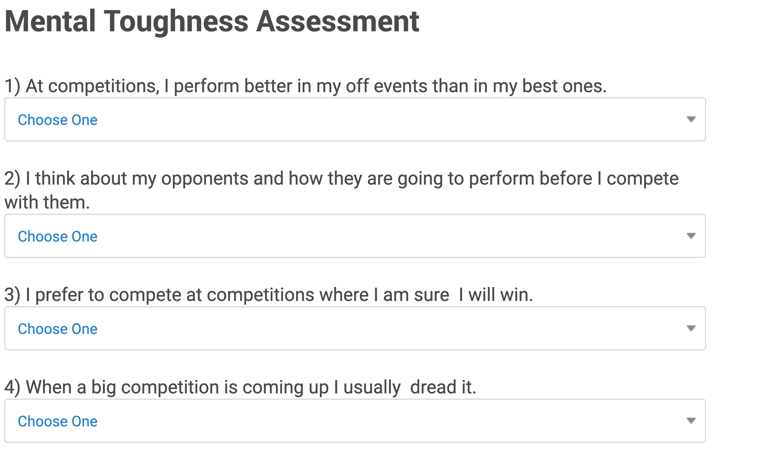This screenshot has width=768, height=457.
Task: Click the Mental Toughness Assessment heading
Action: 212,22
